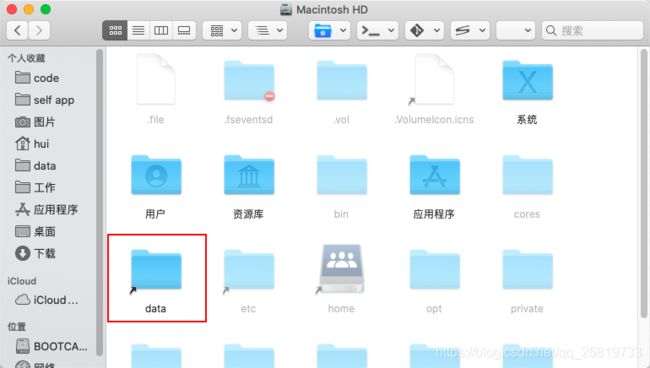Open the Sublime-style S toolbar dropdown
This screenshot has width=650, height=368.
470,31
